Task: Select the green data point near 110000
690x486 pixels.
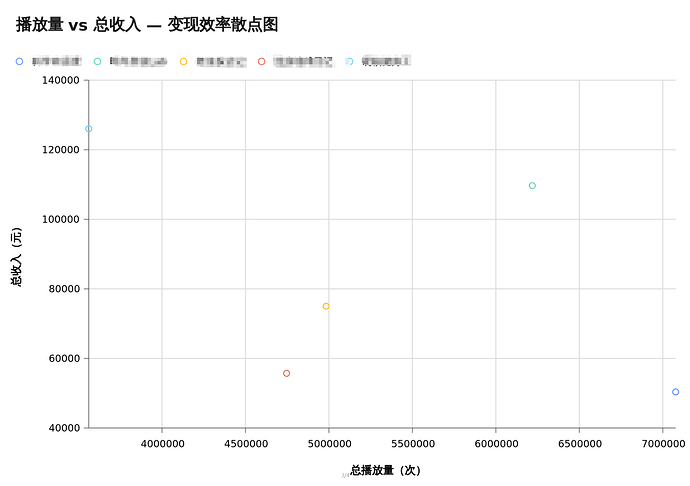Action: pos(532,186)
